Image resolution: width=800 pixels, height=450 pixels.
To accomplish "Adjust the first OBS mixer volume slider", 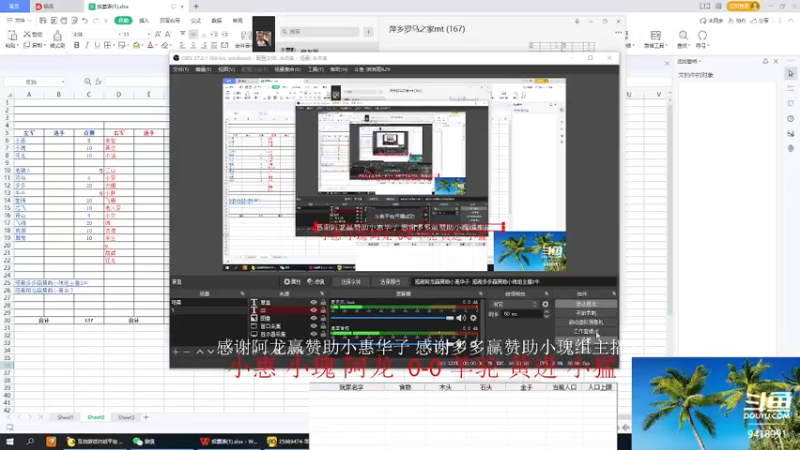I will 392,318.
